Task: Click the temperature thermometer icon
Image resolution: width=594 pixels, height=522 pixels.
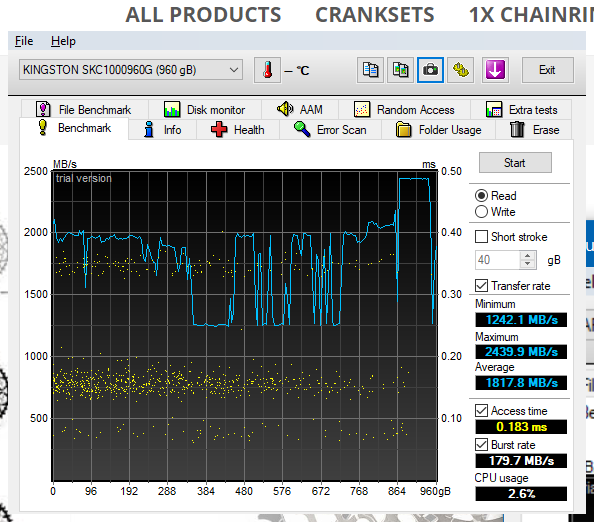Action: (267, 70)
